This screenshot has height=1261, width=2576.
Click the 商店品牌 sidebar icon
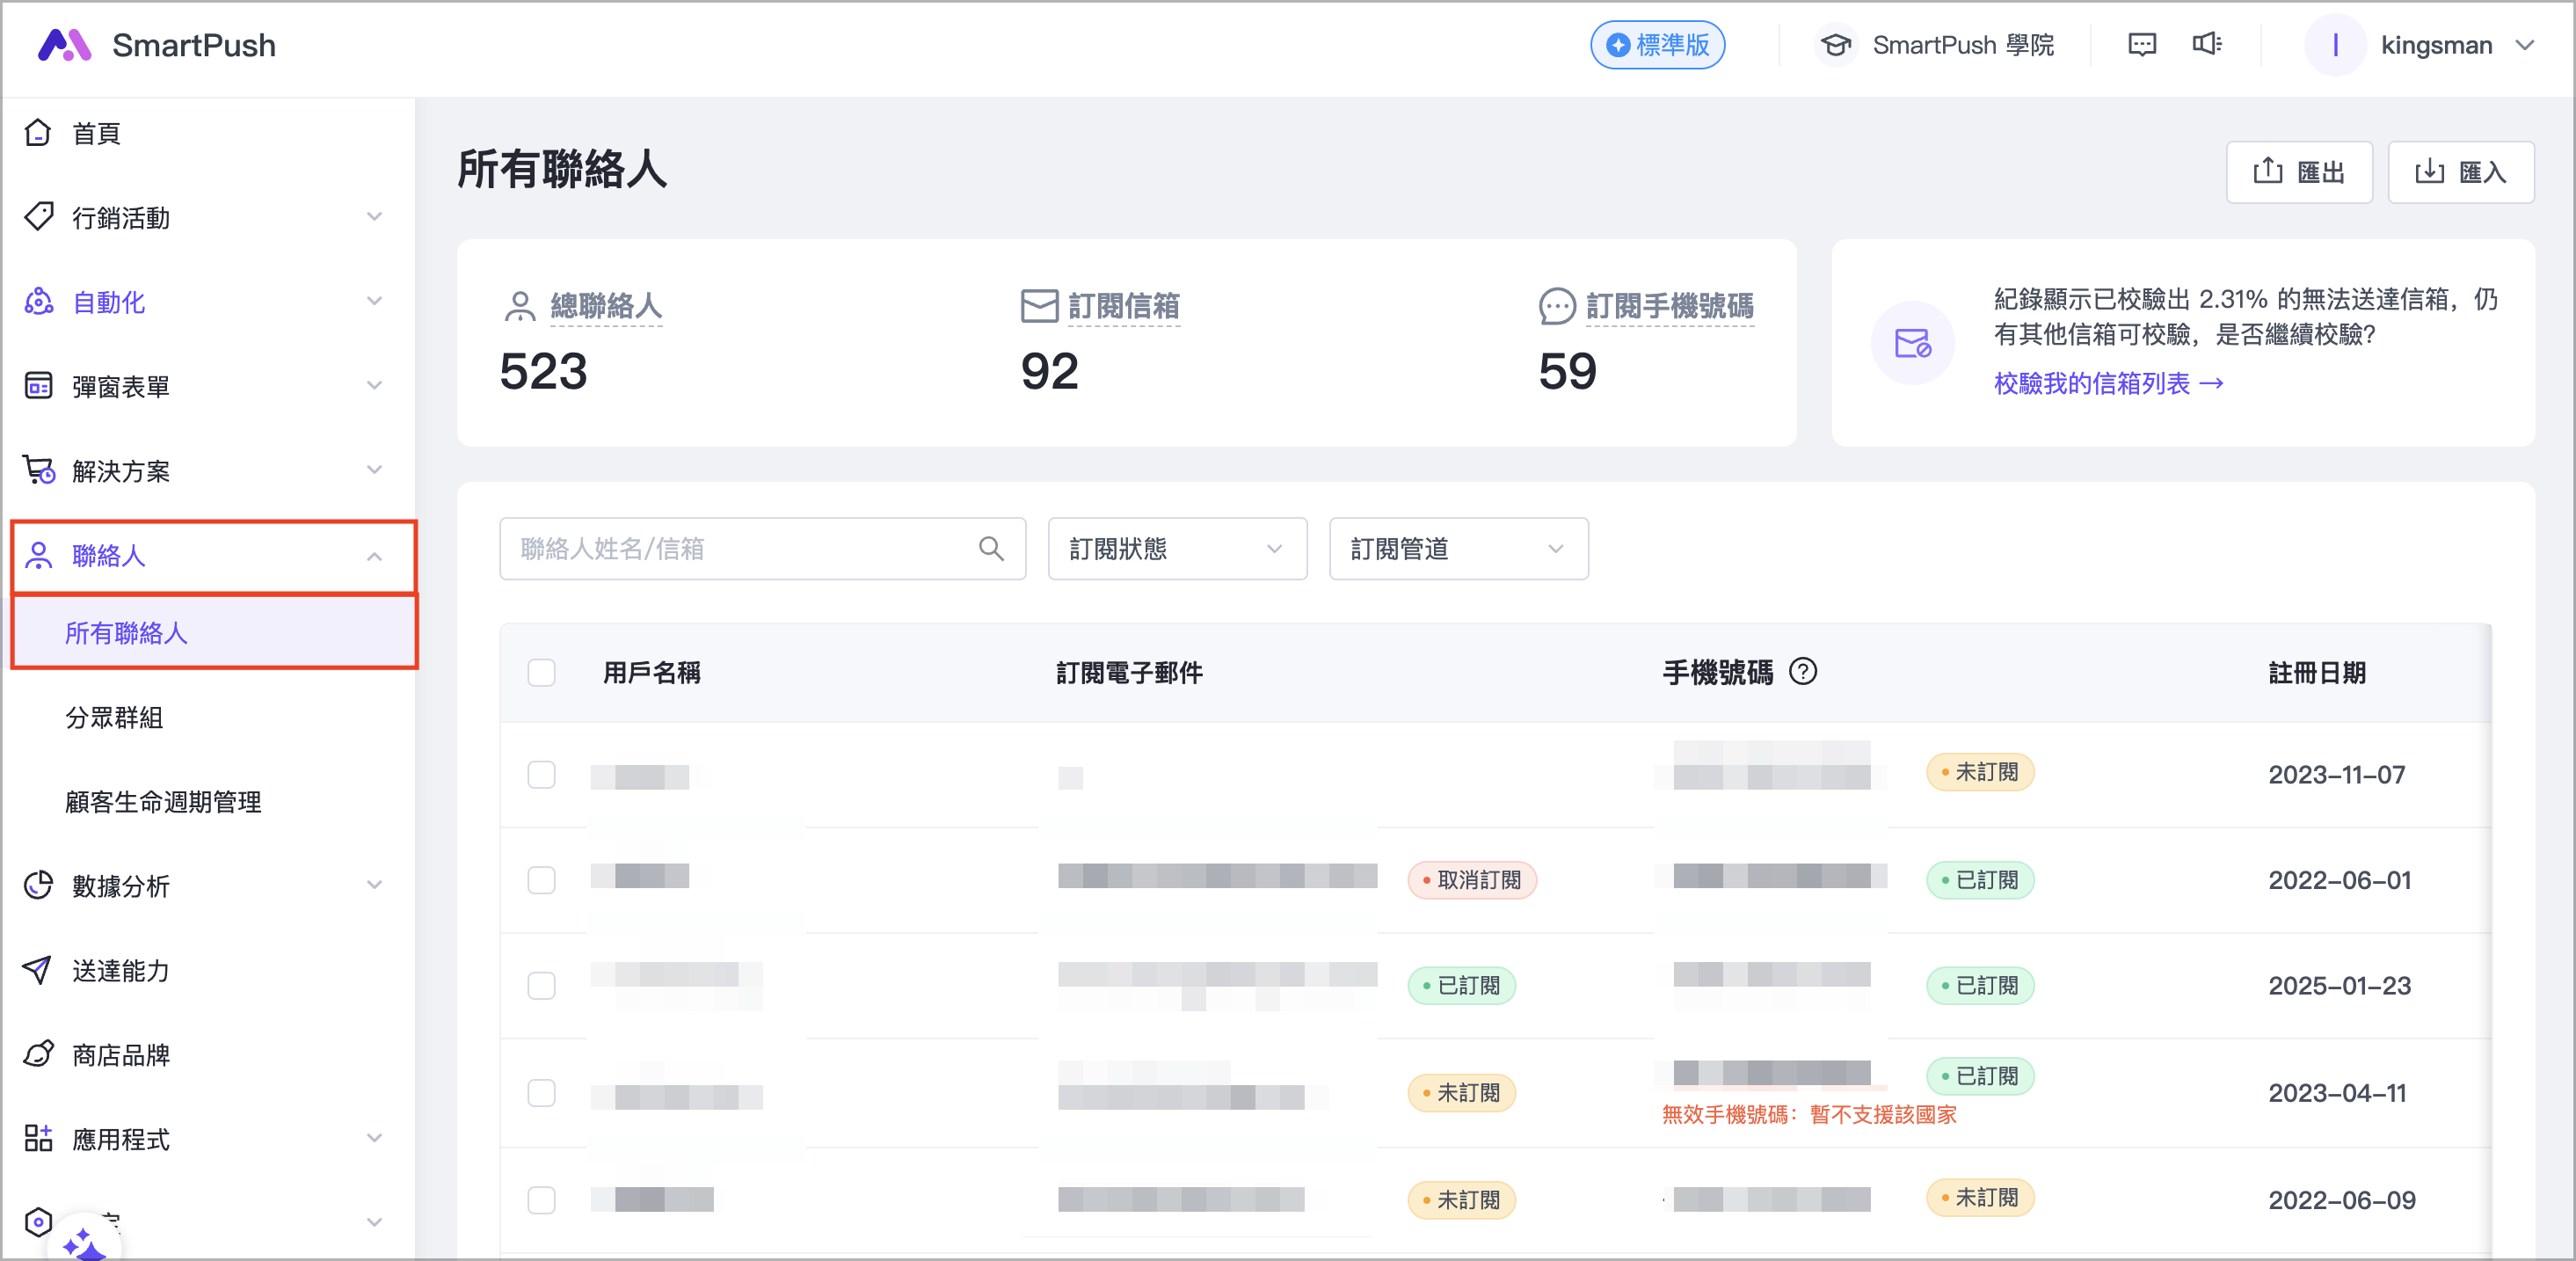[x=38, y=1054]
